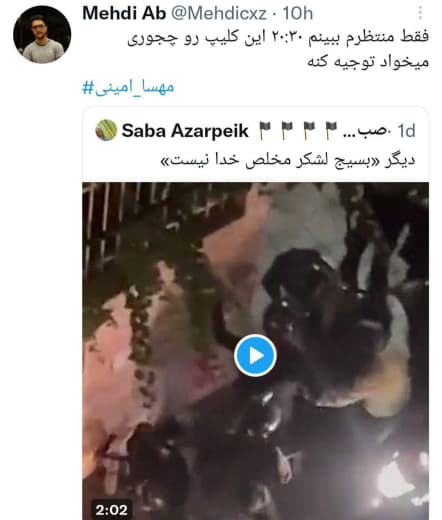The height and width of the screenshot is (520, 442).
Task: Open Mehdi Ab's profile picture
Action: pyautogui.click(x=42, y=35)
